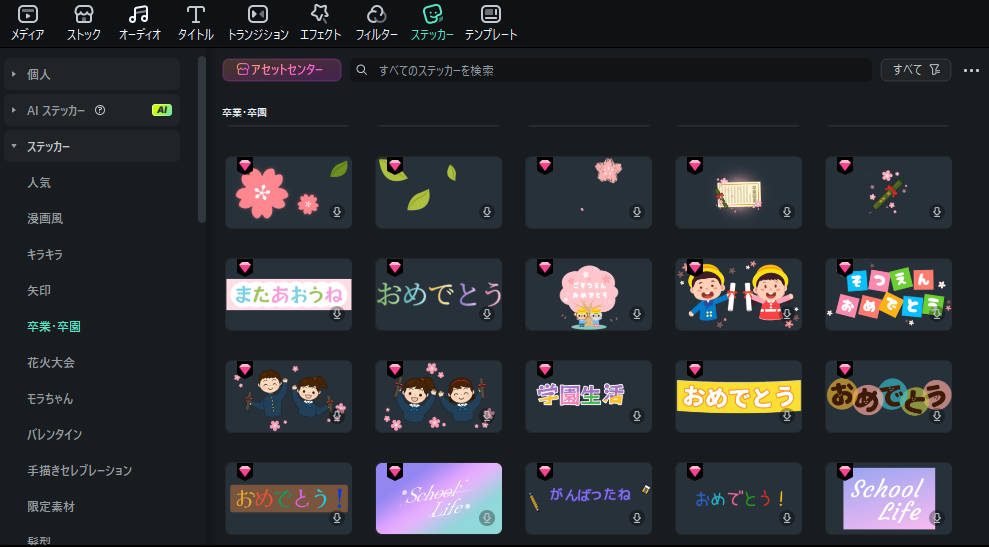Download the diploma tube sticker
Screen dimensions: 989x547
(937, 212)
